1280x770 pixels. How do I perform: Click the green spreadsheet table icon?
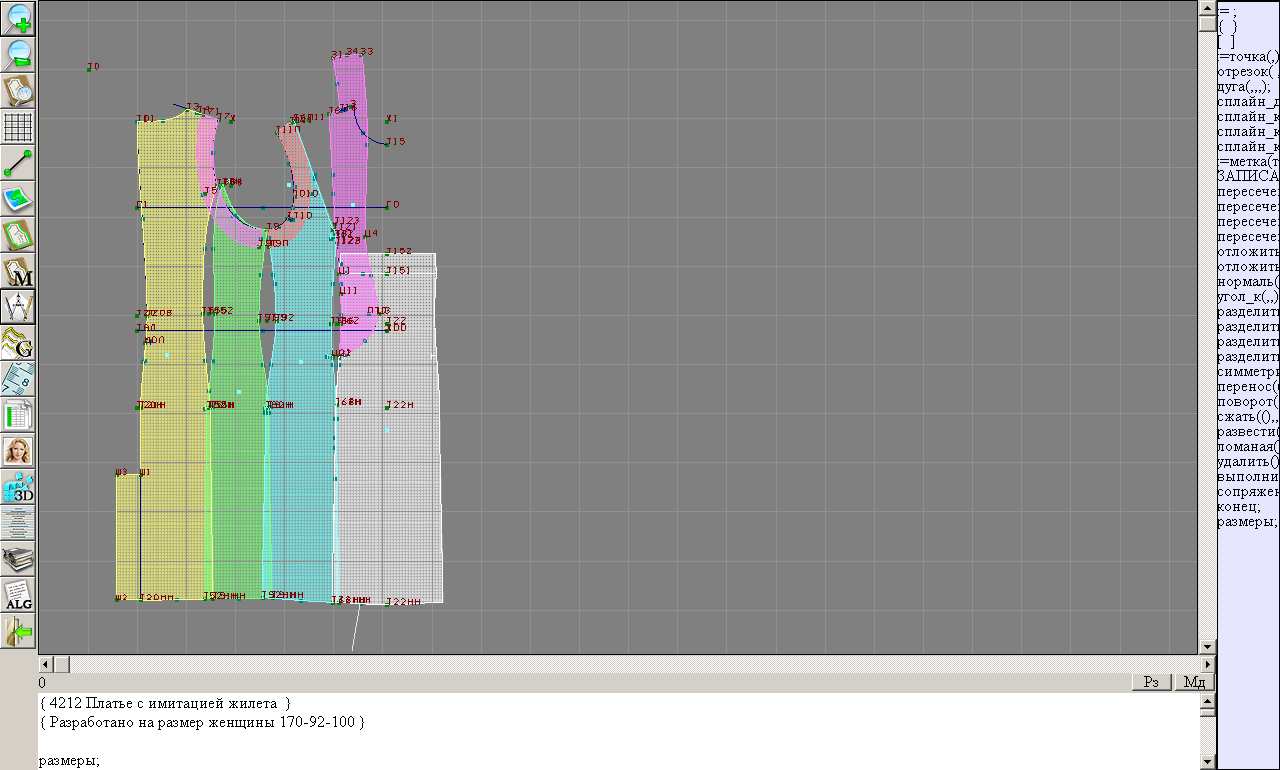(x=18, y=415)
